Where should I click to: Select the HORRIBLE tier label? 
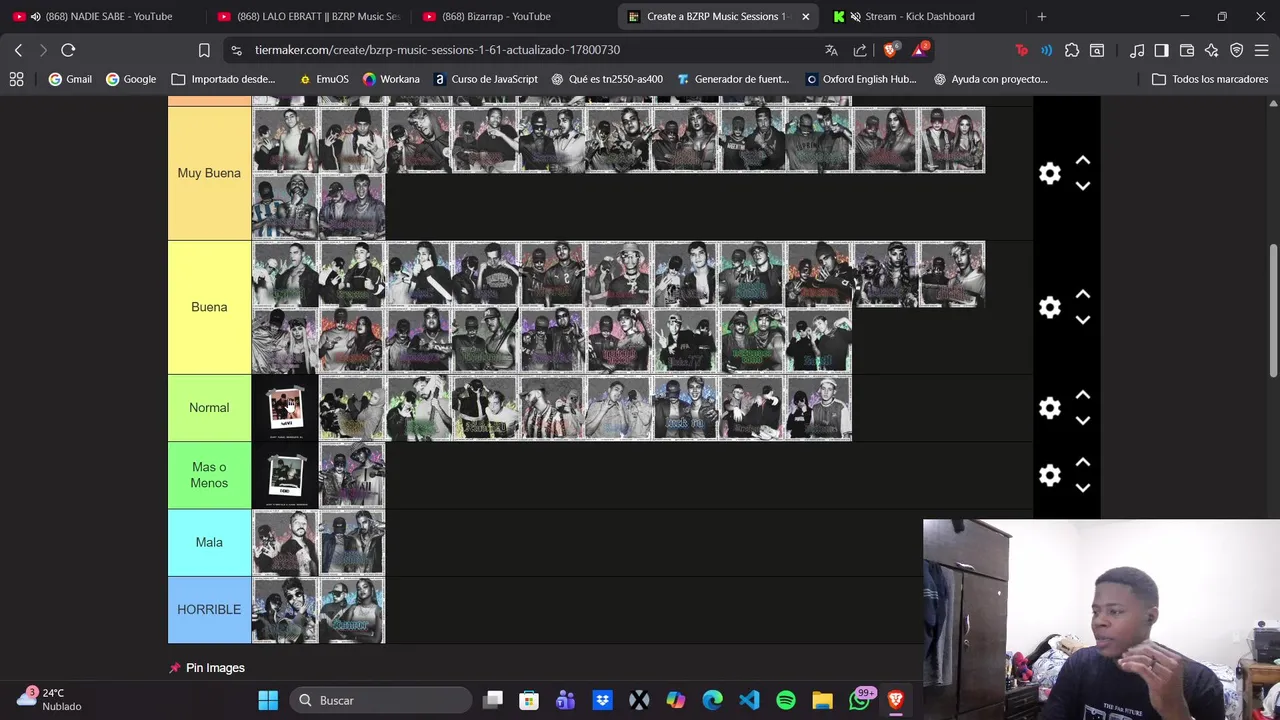pyautogui.click(x=209, y=609)
